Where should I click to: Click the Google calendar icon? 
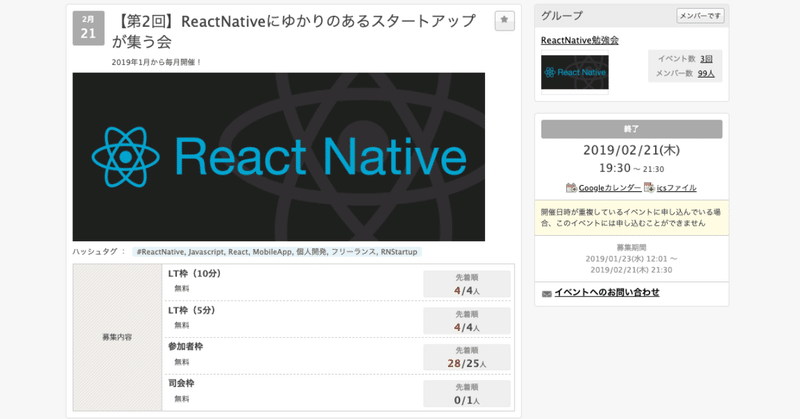pyautogui.click(x=571, y=188)
